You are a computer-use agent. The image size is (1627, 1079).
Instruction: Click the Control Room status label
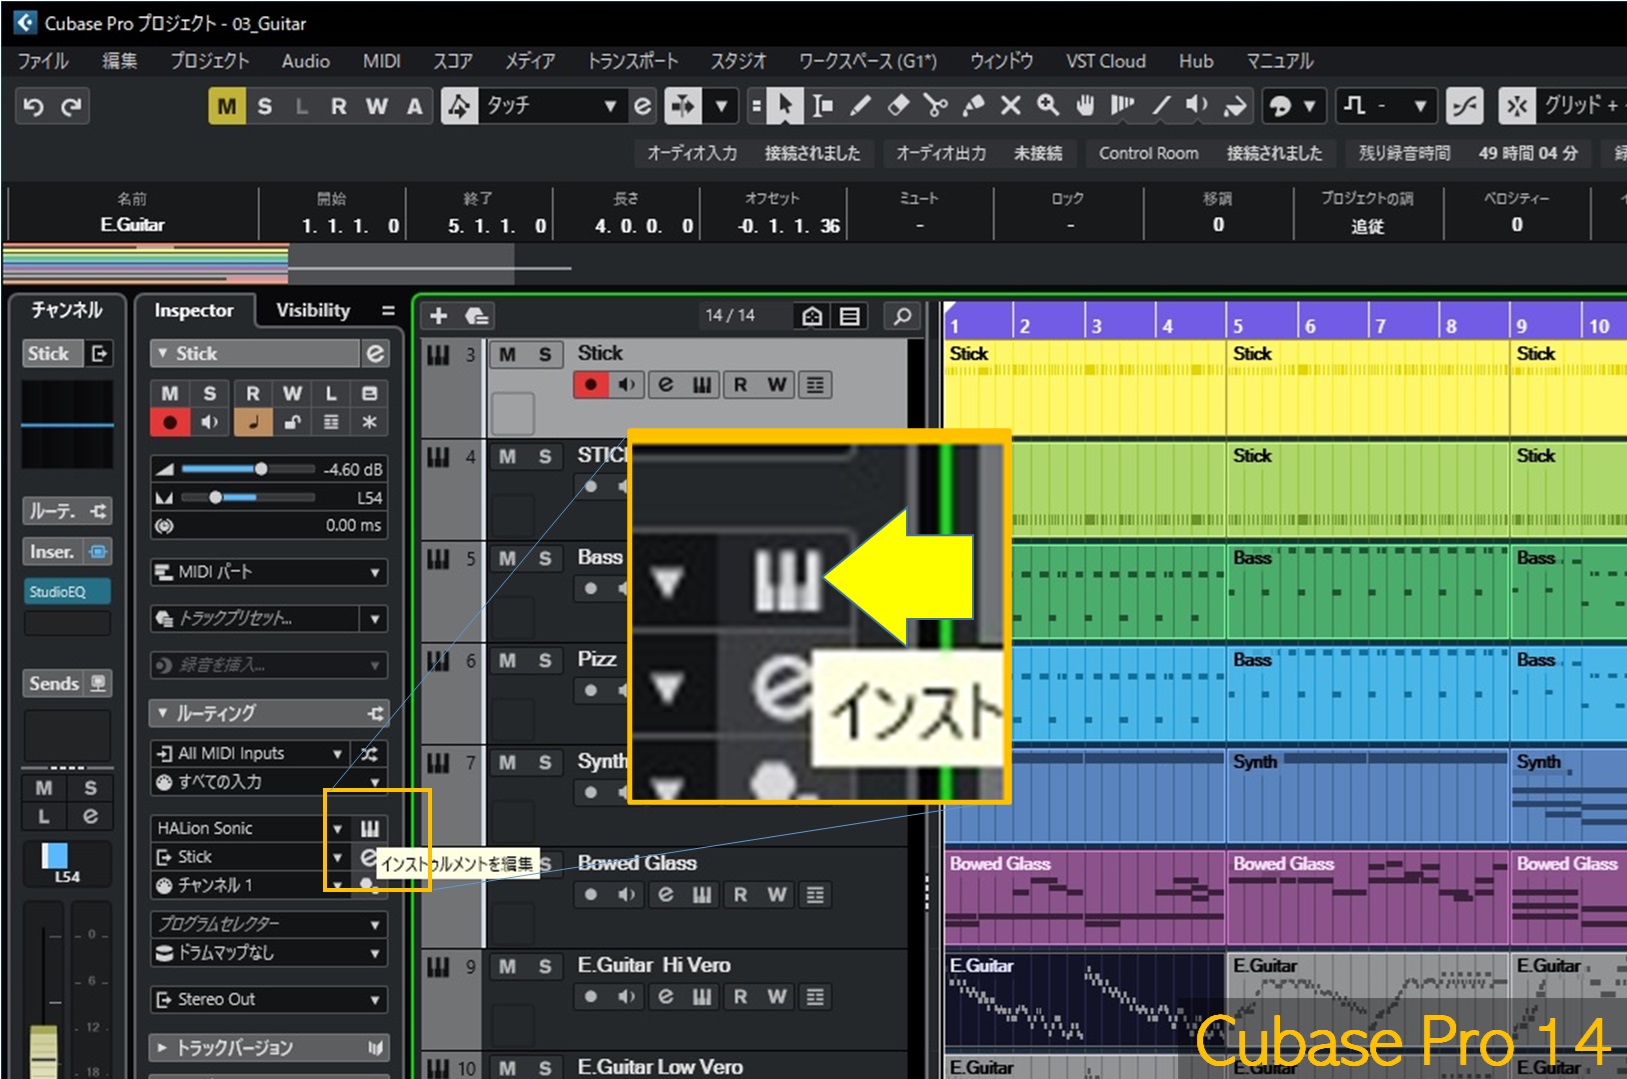point(1148,153)
